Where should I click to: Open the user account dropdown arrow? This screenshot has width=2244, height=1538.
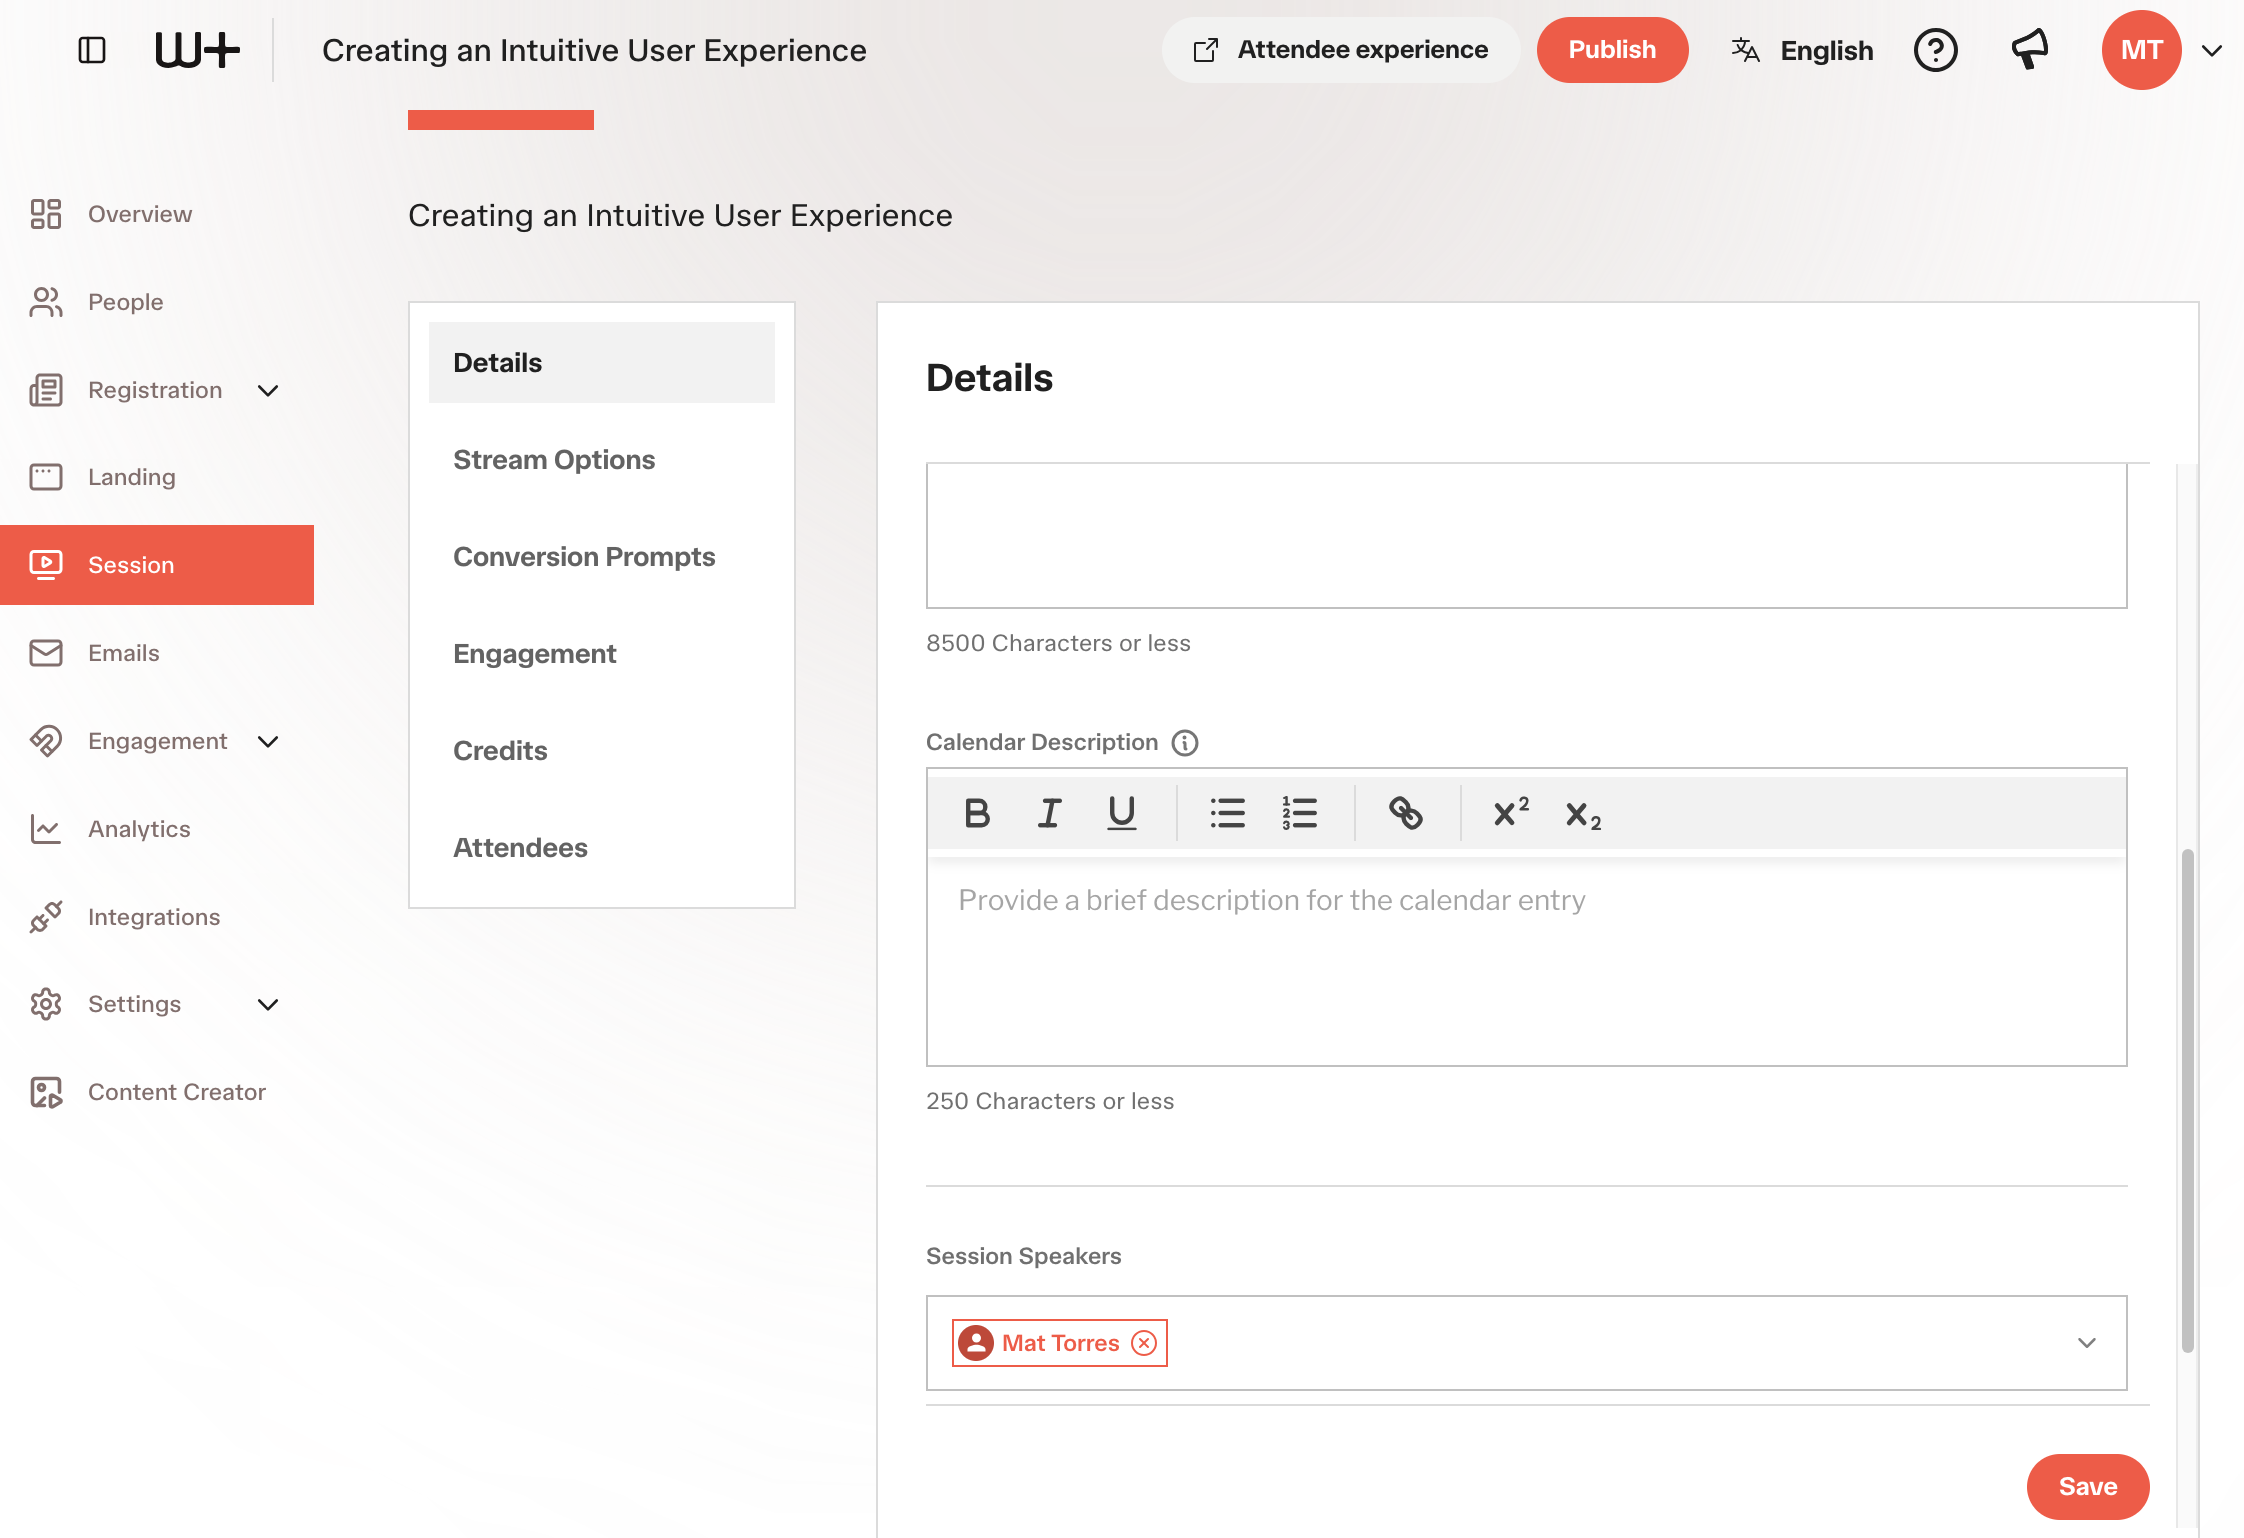click(2212, 50)
